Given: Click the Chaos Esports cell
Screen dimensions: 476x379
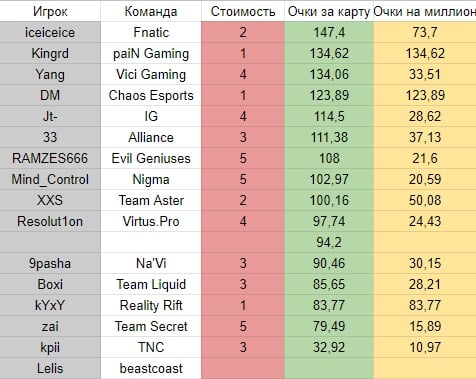Looking at the screenshot, I should pyautogui.click(x=151, y=95).
